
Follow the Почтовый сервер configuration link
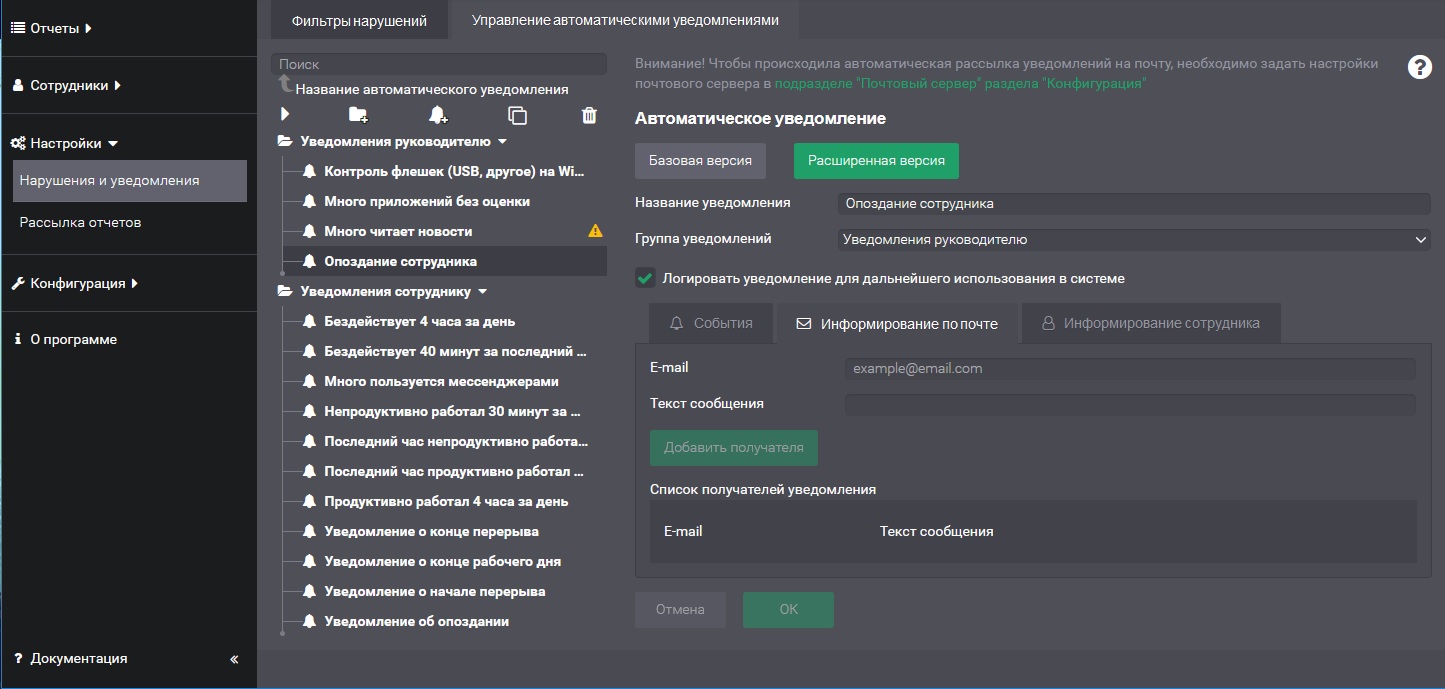coord(960,84)
